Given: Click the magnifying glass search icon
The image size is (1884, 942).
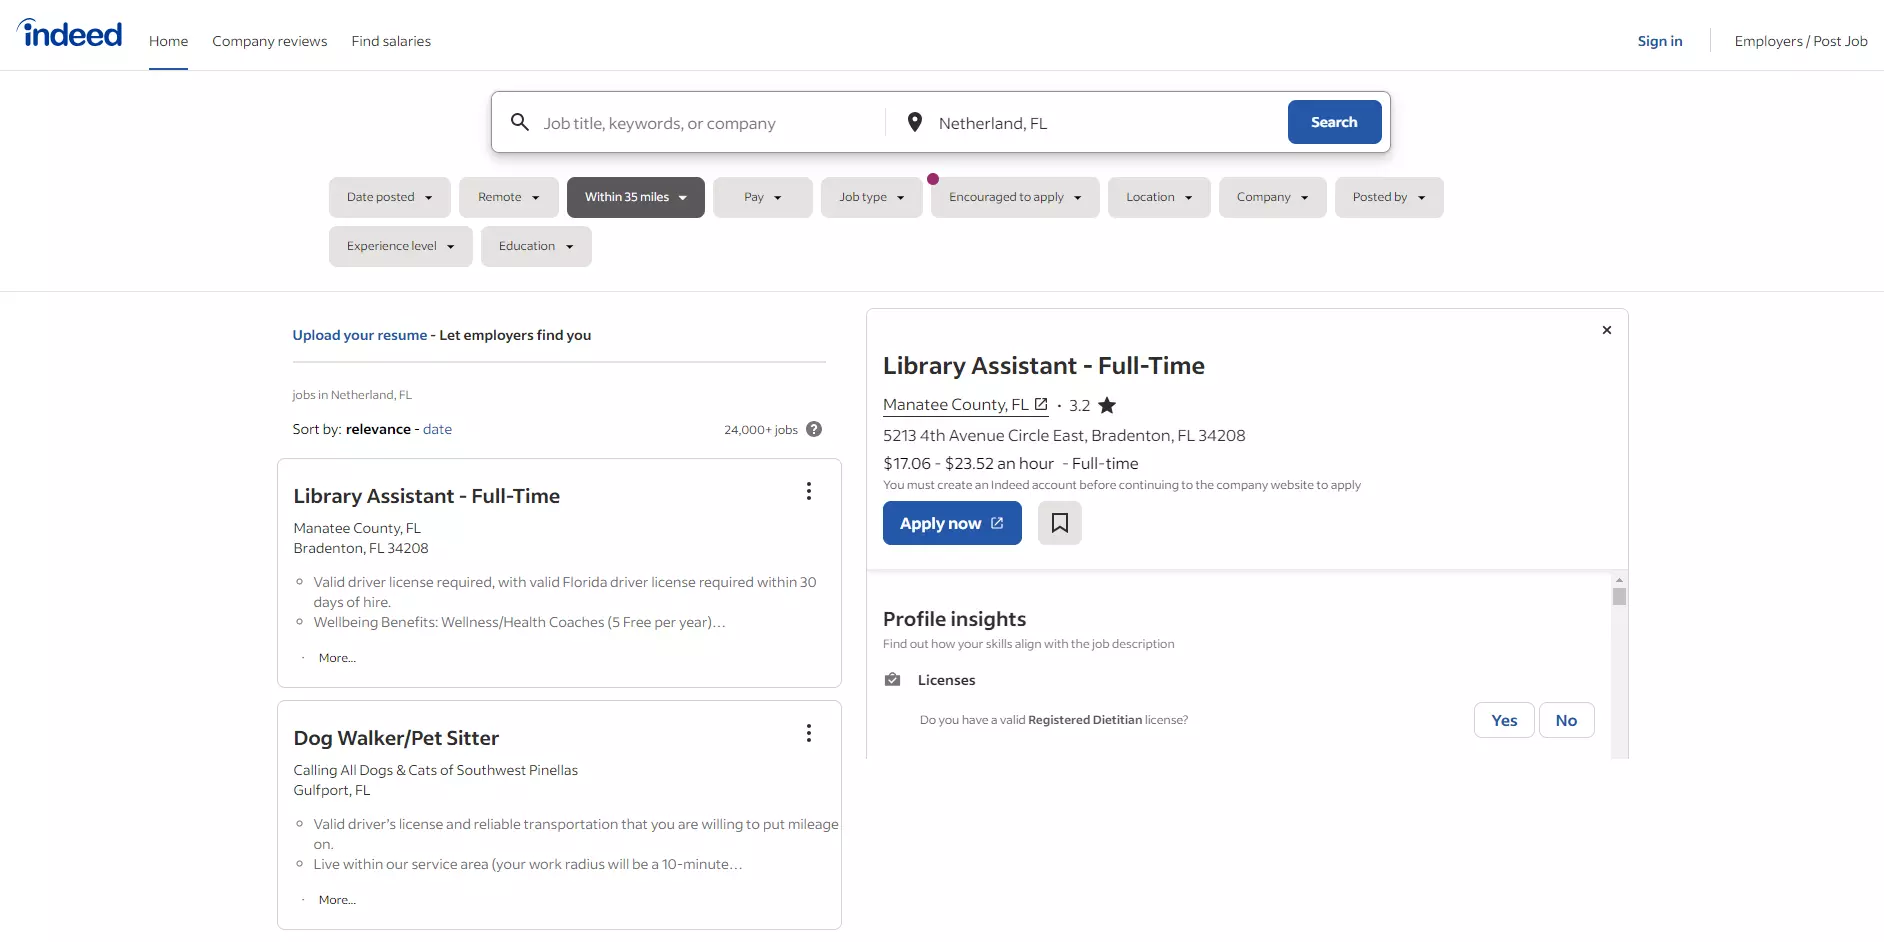Looking at the screenshot, I should point(520,122).
